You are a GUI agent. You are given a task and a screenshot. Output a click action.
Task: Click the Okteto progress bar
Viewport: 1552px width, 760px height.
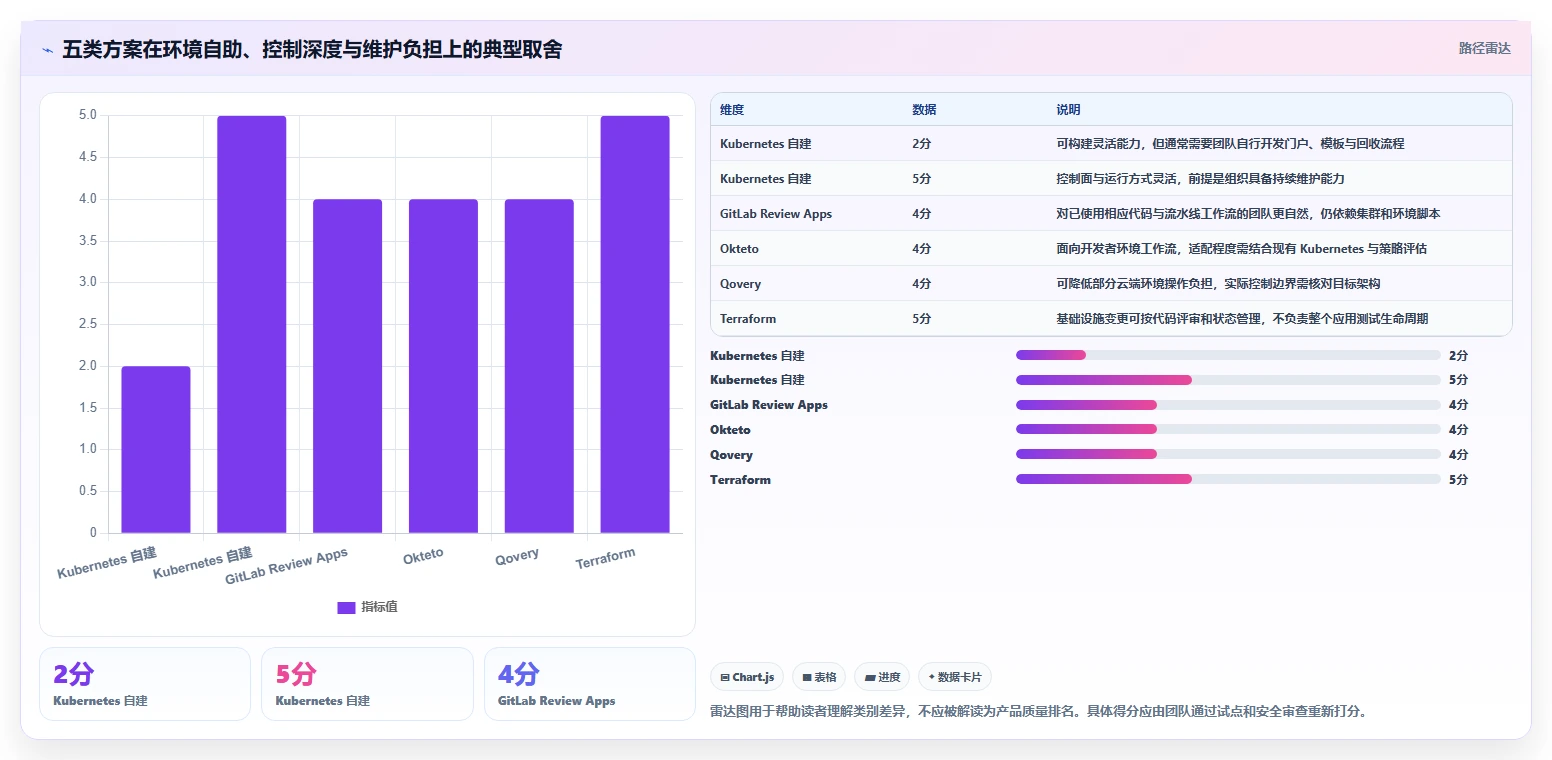point(1228,430)
